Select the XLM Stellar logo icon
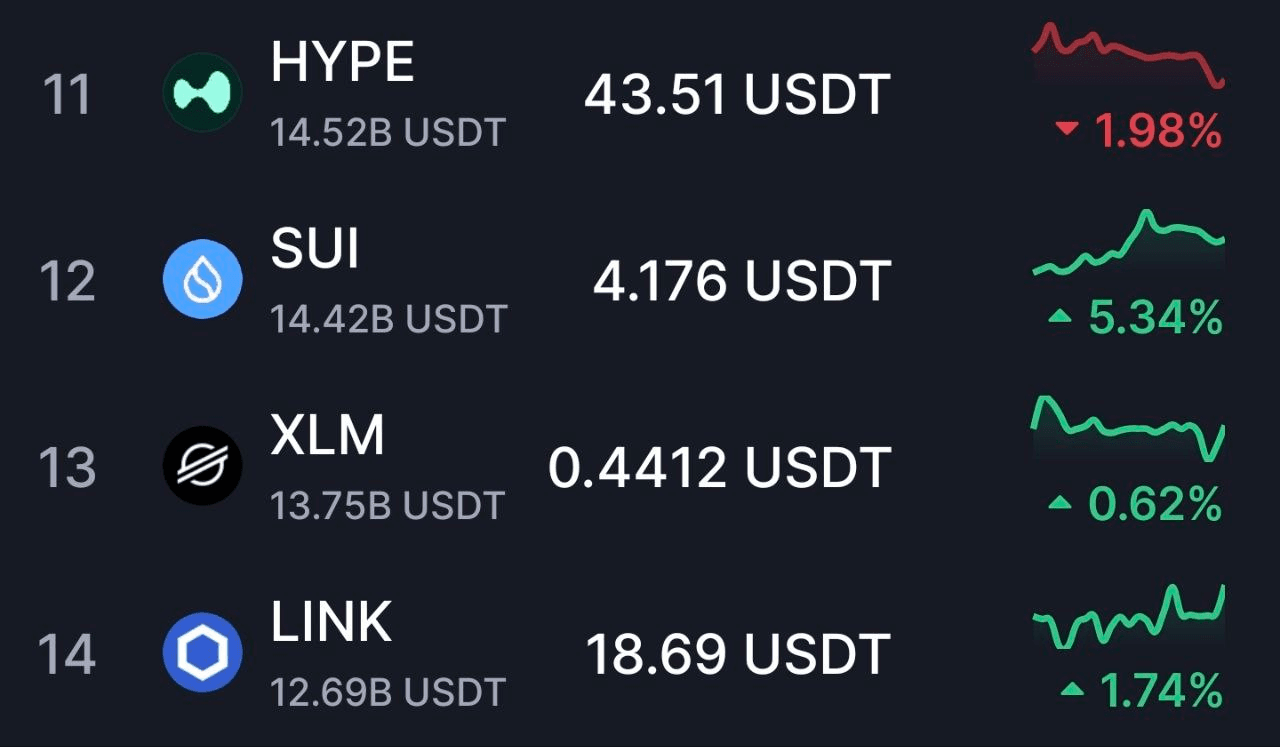This screenshot has height=747, width=1280. (x=203, y=466)
